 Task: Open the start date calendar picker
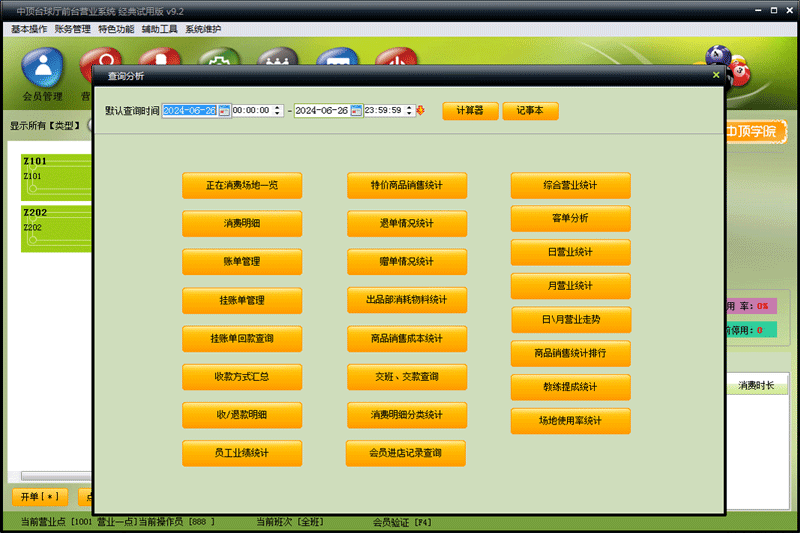pyautogui.click(x=224, y=111)
